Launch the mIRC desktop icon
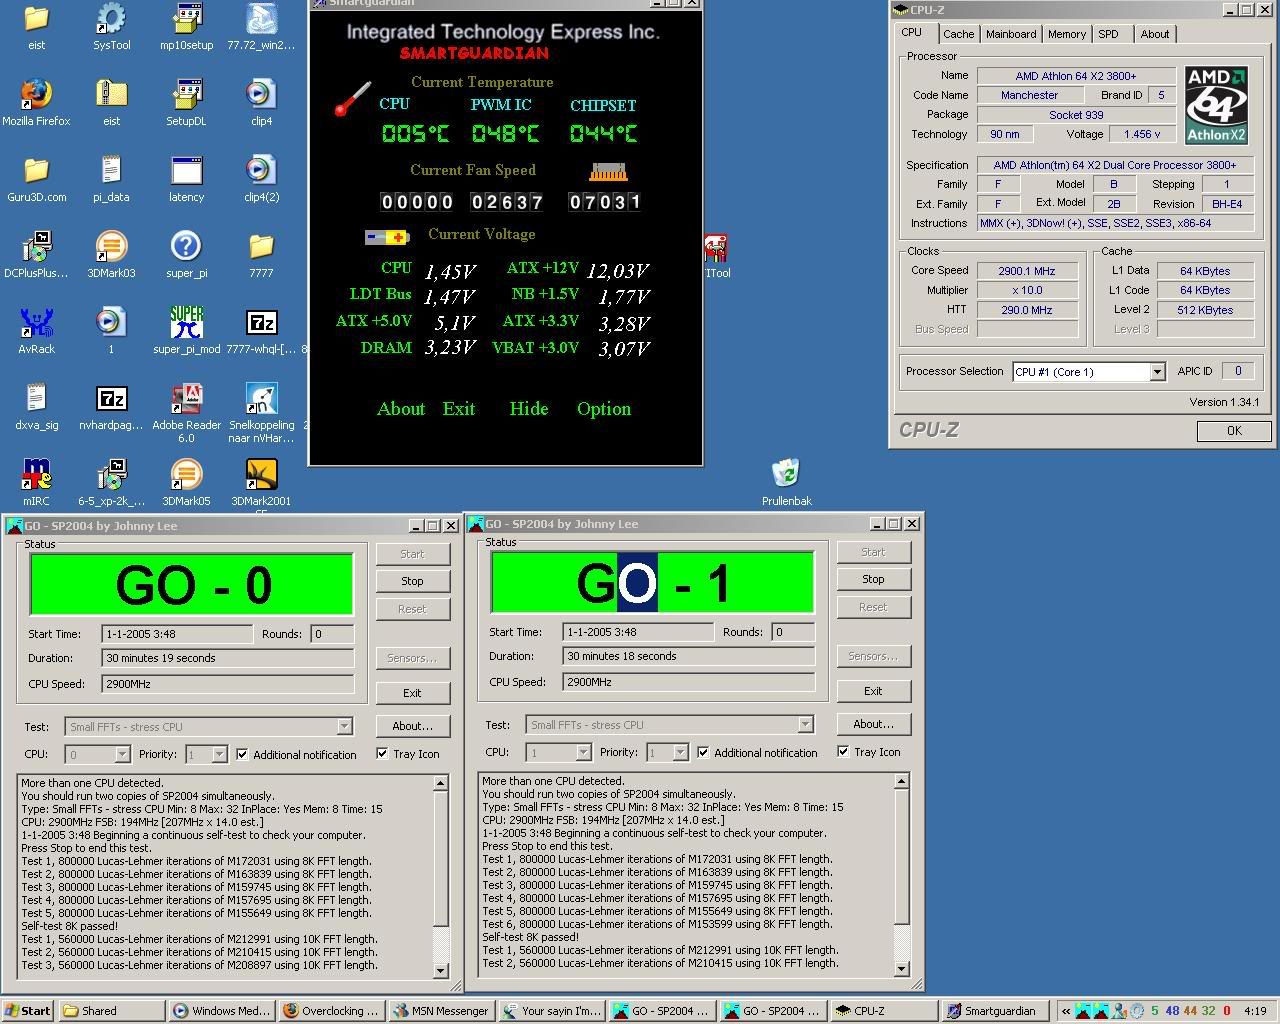Image resolution: width=1280 pixels, height=1024 pixels. (x=36, y=482)
